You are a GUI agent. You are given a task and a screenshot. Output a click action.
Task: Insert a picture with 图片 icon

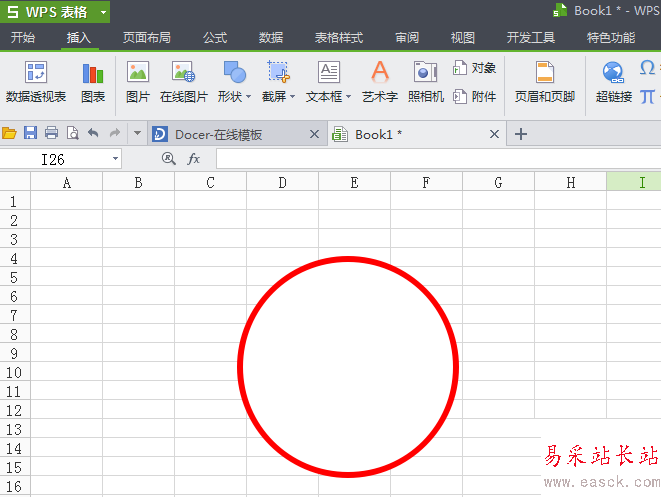click(x=138, y=83)
